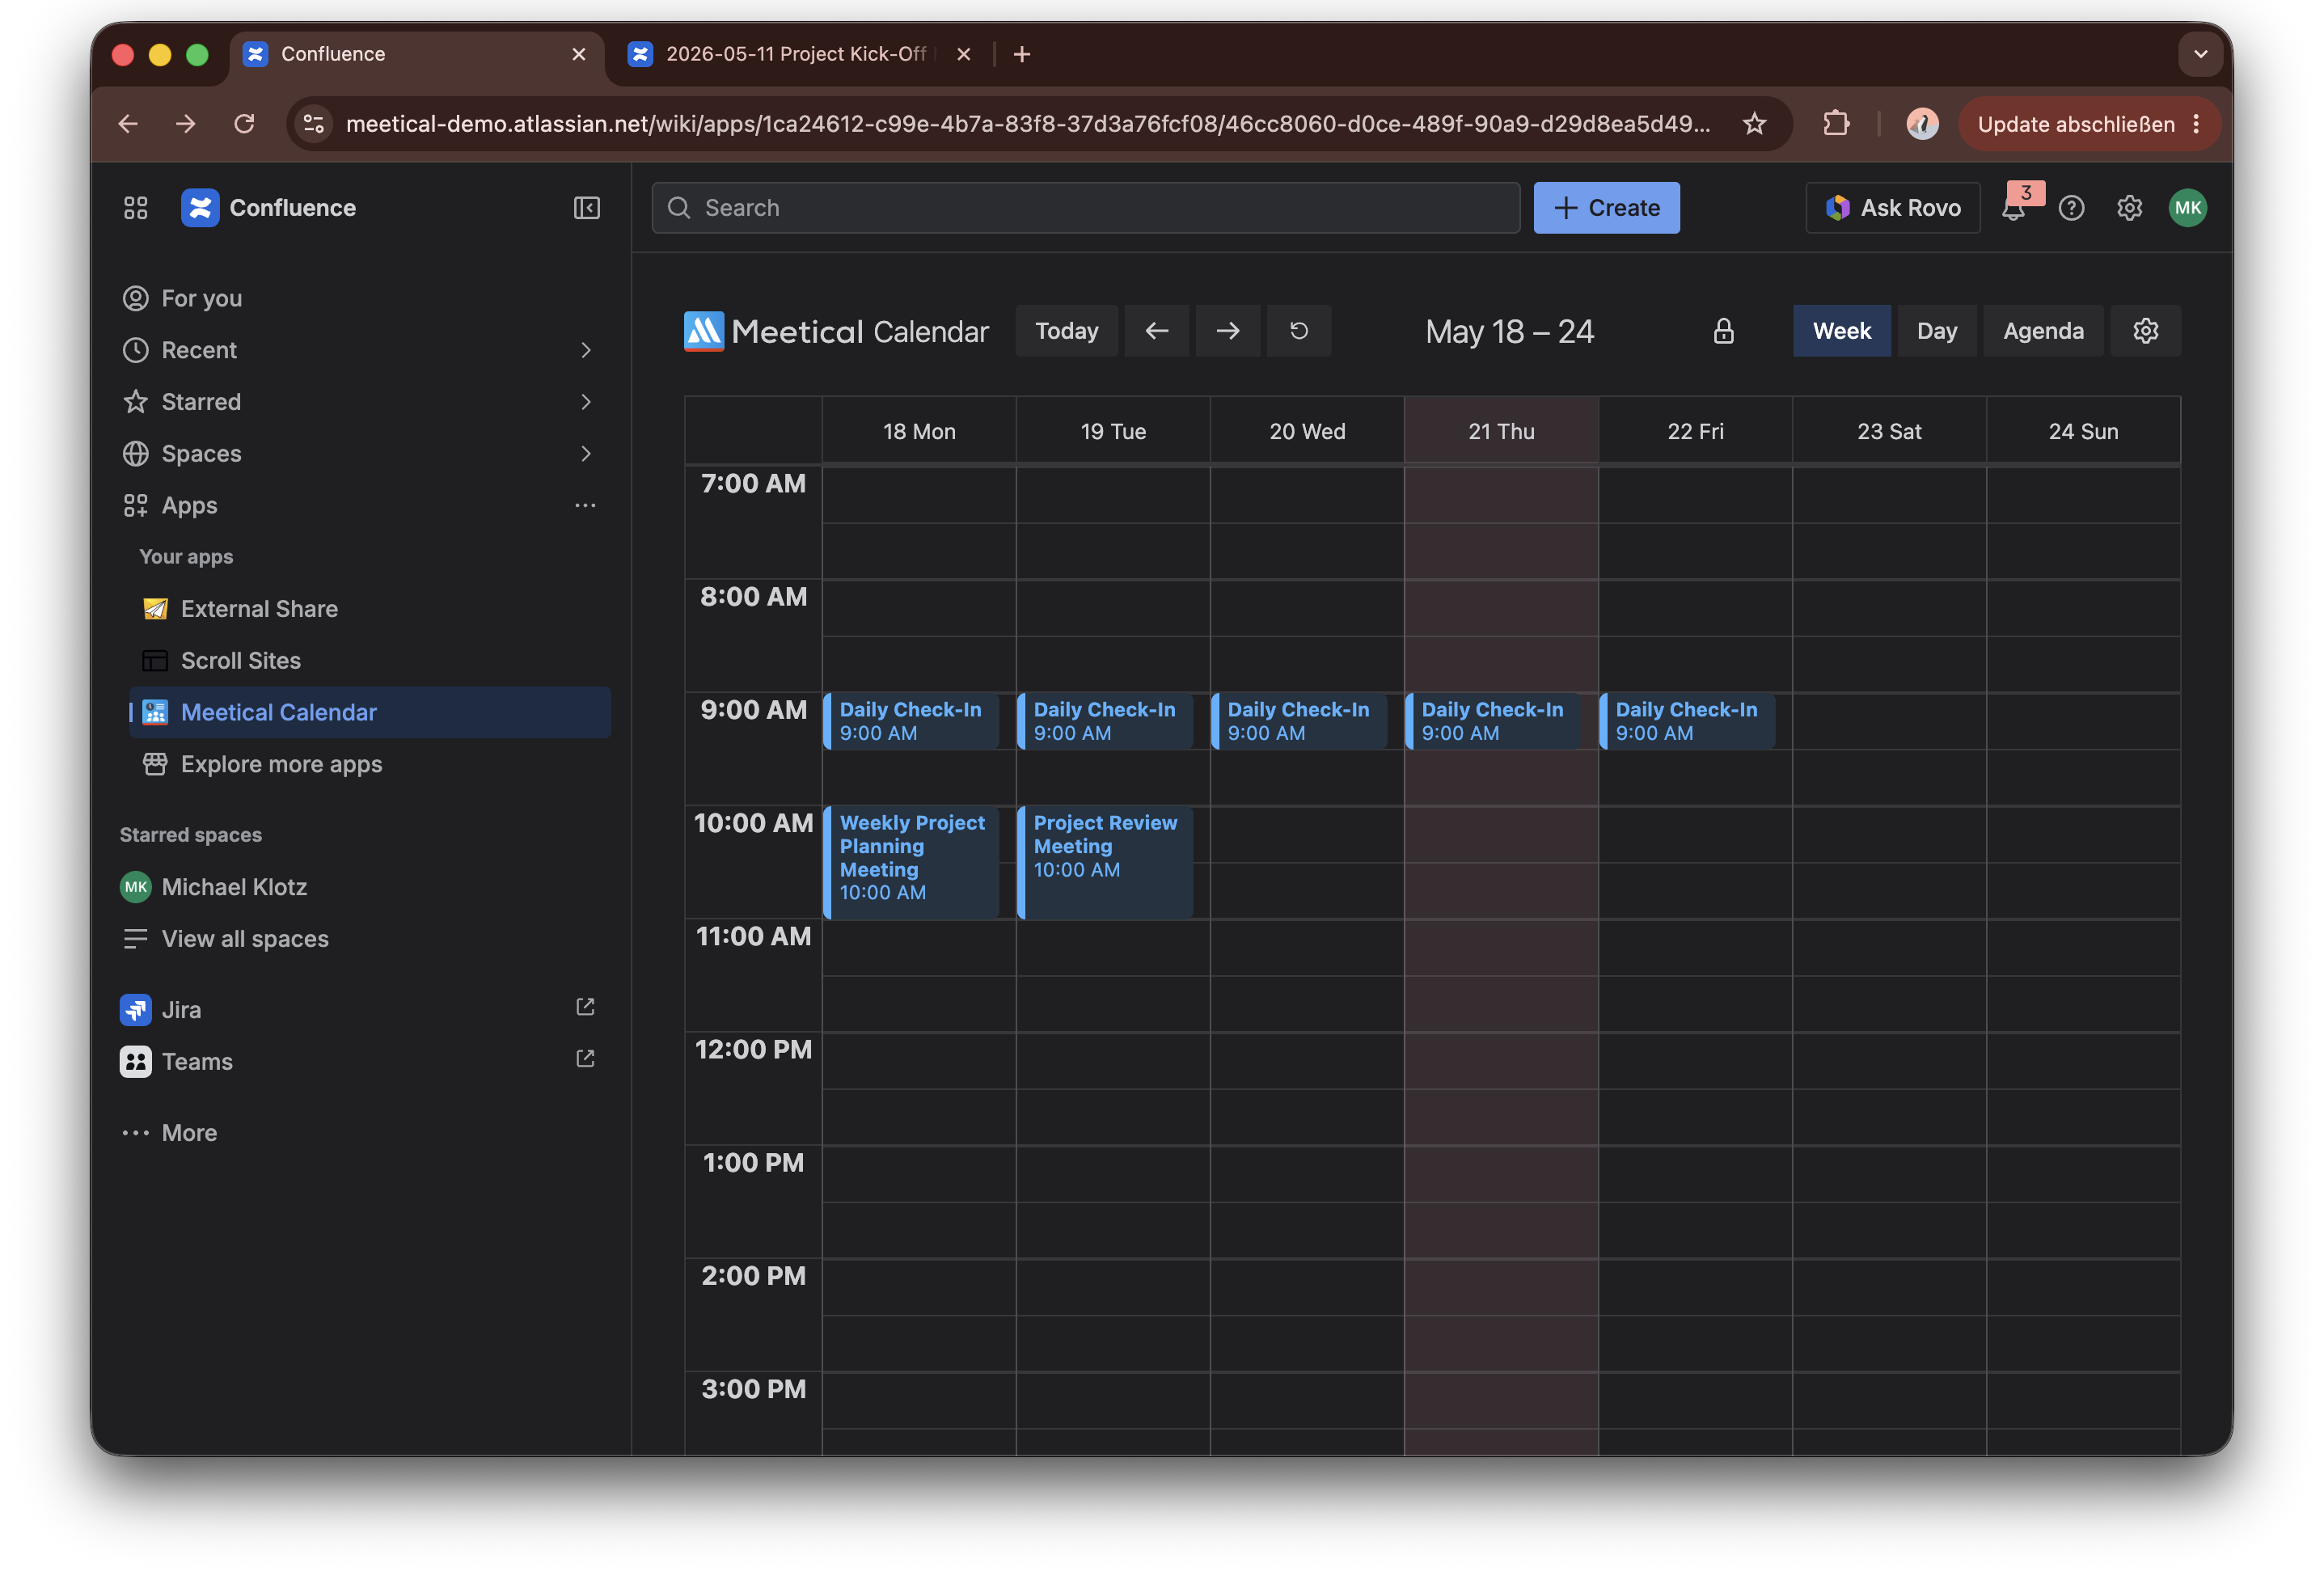Click the lock icon beside date range
This screenshot has width=2324, height=1576.
[1723, 331]
